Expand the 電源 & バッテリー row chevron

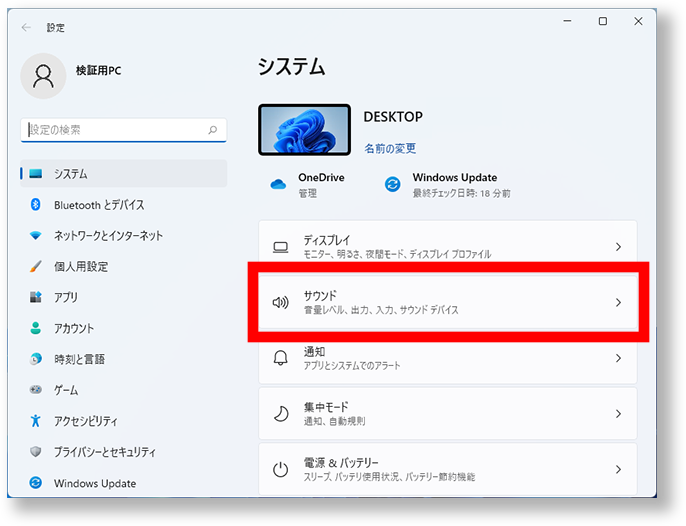618,470
